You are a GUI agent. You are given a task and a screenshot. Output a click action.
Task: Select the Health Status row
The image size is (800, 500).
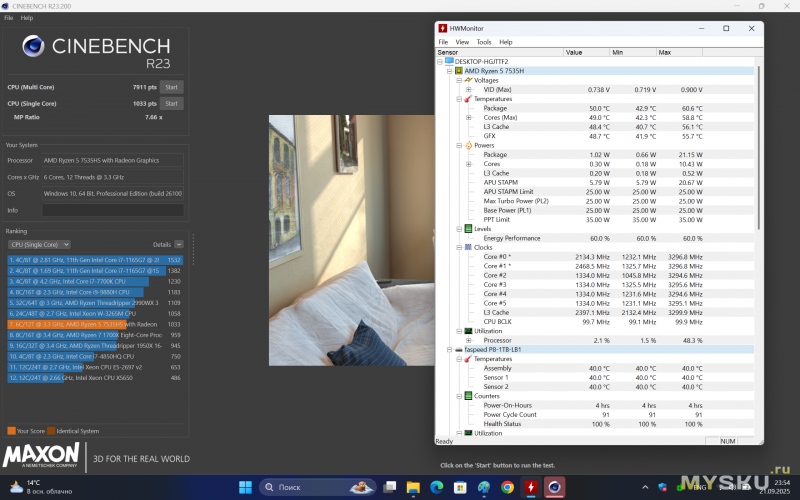coord(594,424)
